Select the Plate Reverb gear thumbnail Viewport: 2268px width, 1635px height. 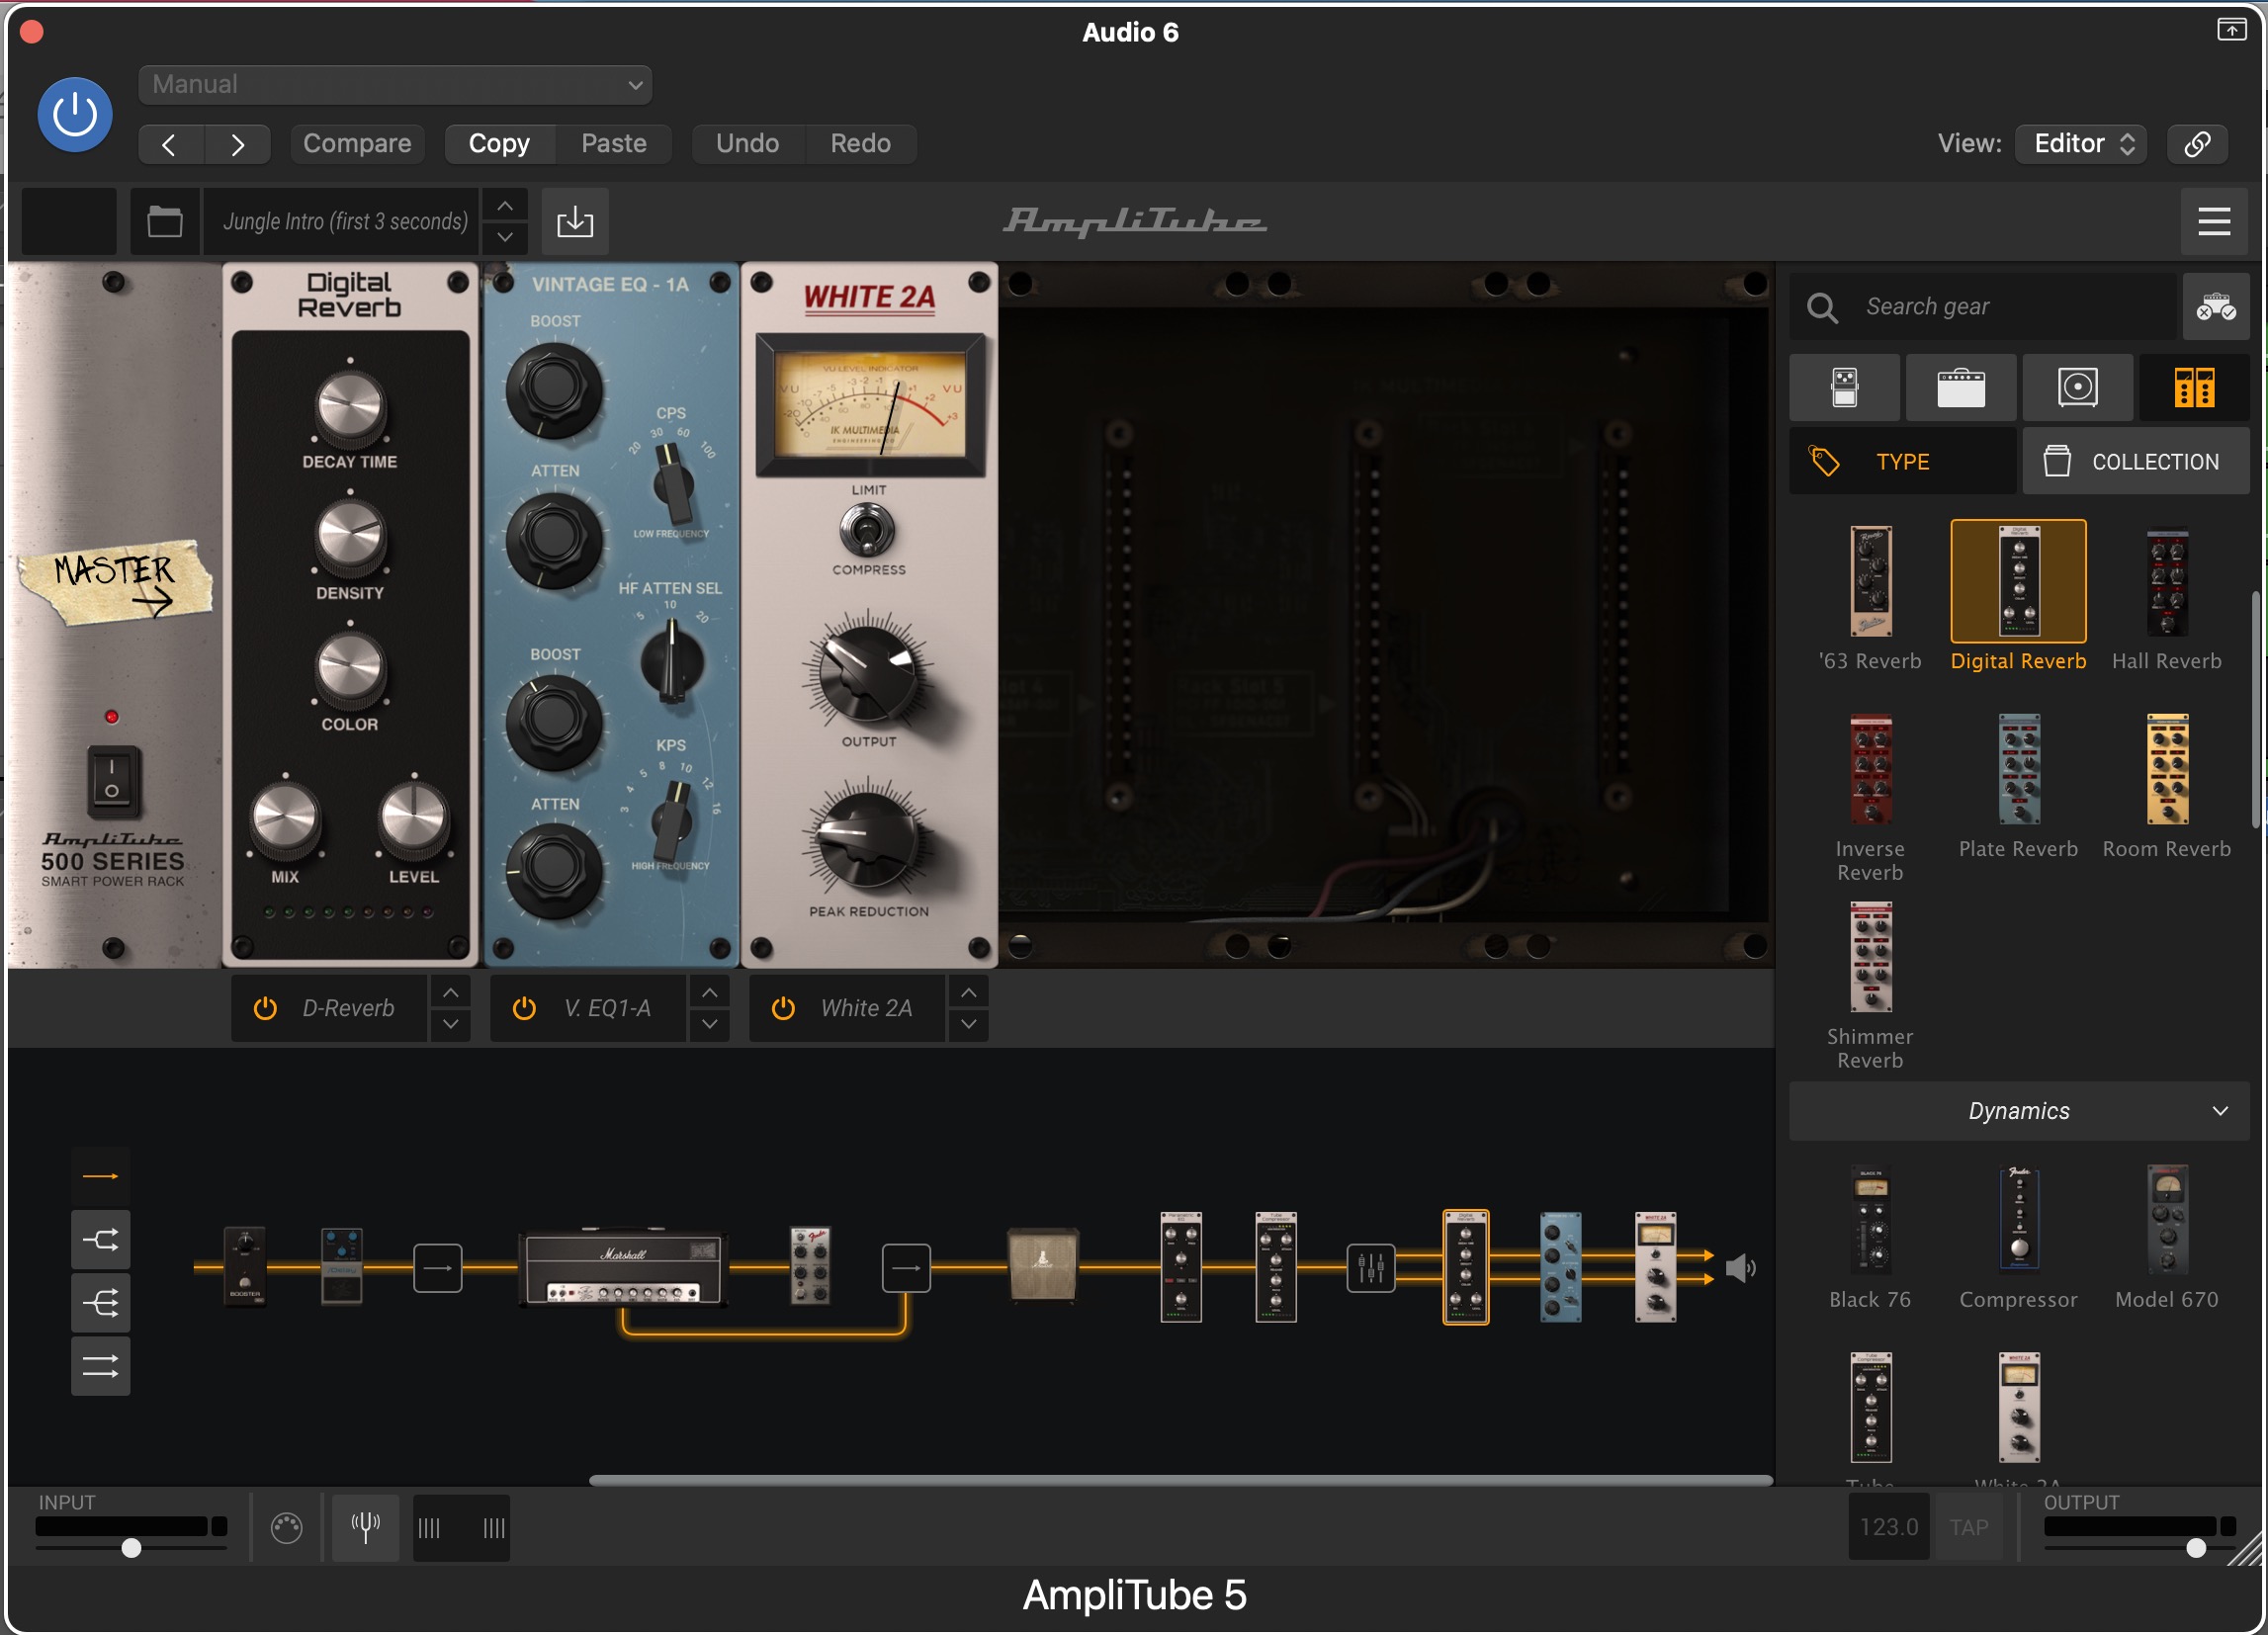click(x=2018, y=770)
